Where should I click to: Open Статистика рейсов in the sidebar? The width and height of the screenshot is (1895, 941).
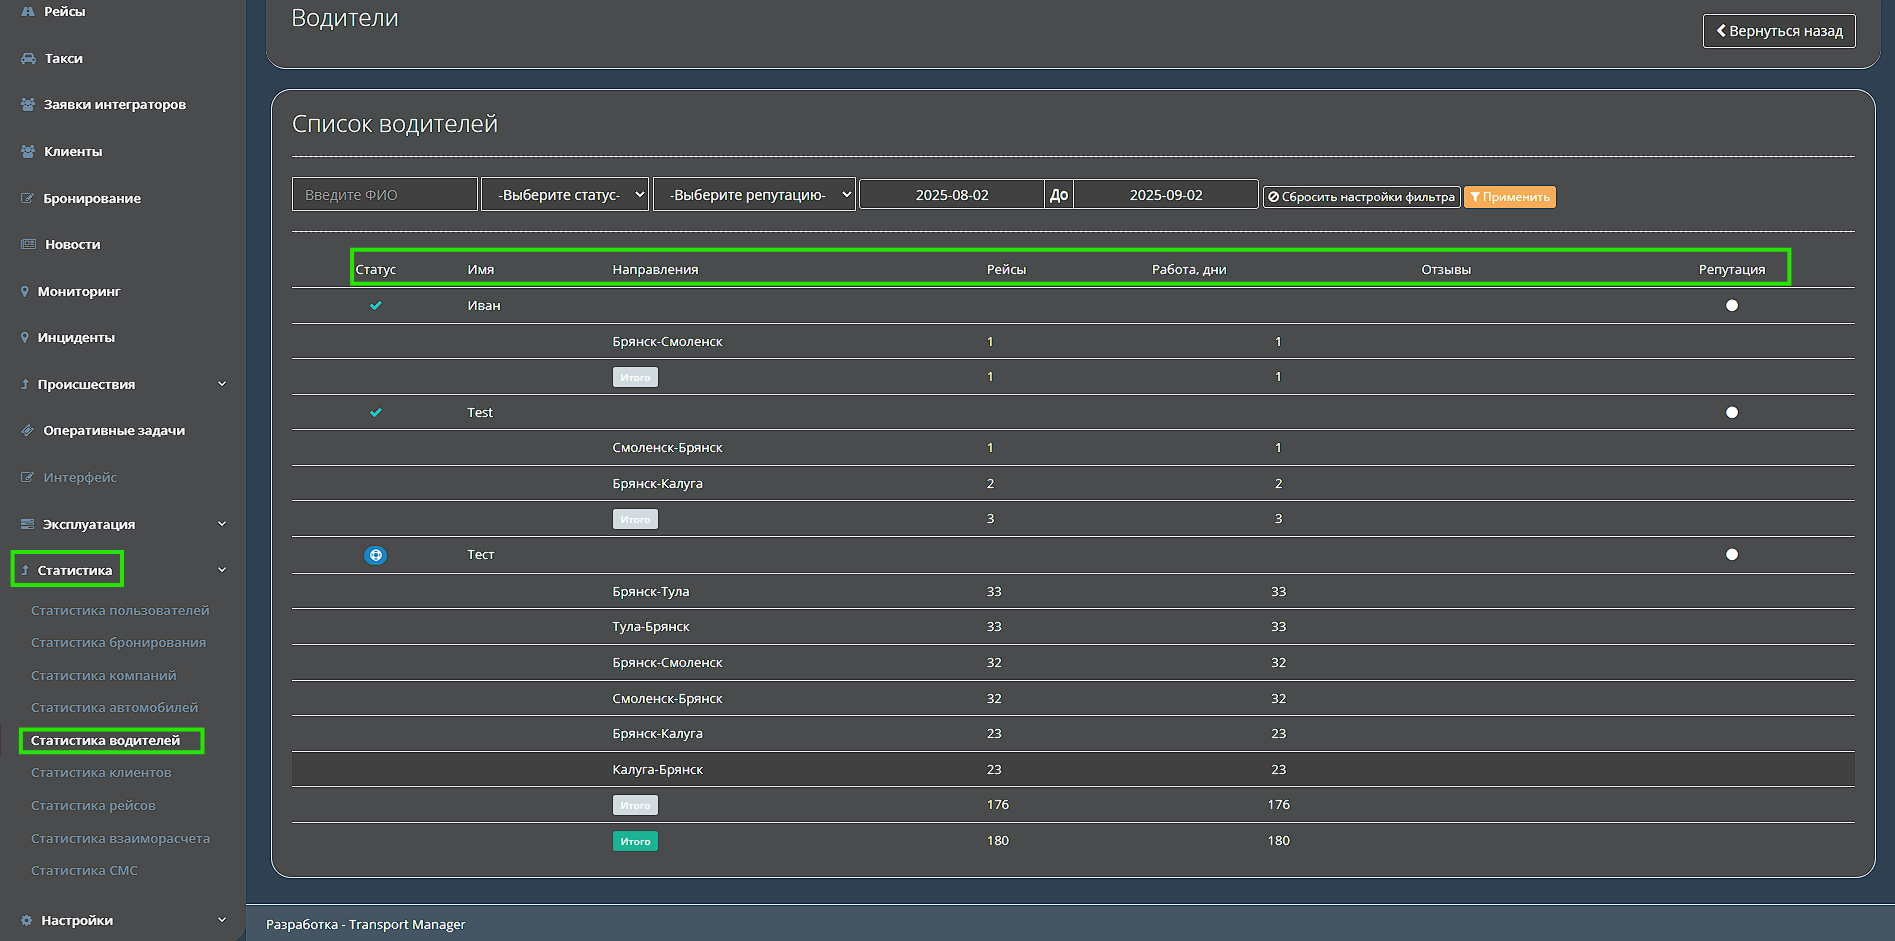(93, 806)
